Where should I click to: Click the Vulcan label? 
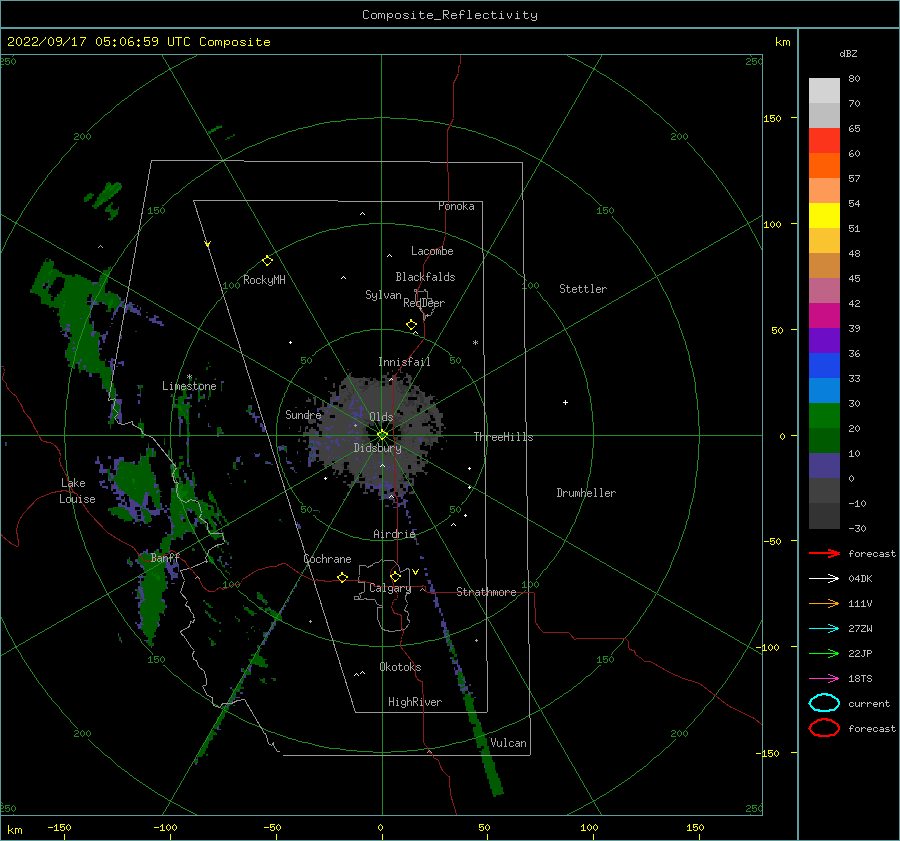(x=508, y=743)
